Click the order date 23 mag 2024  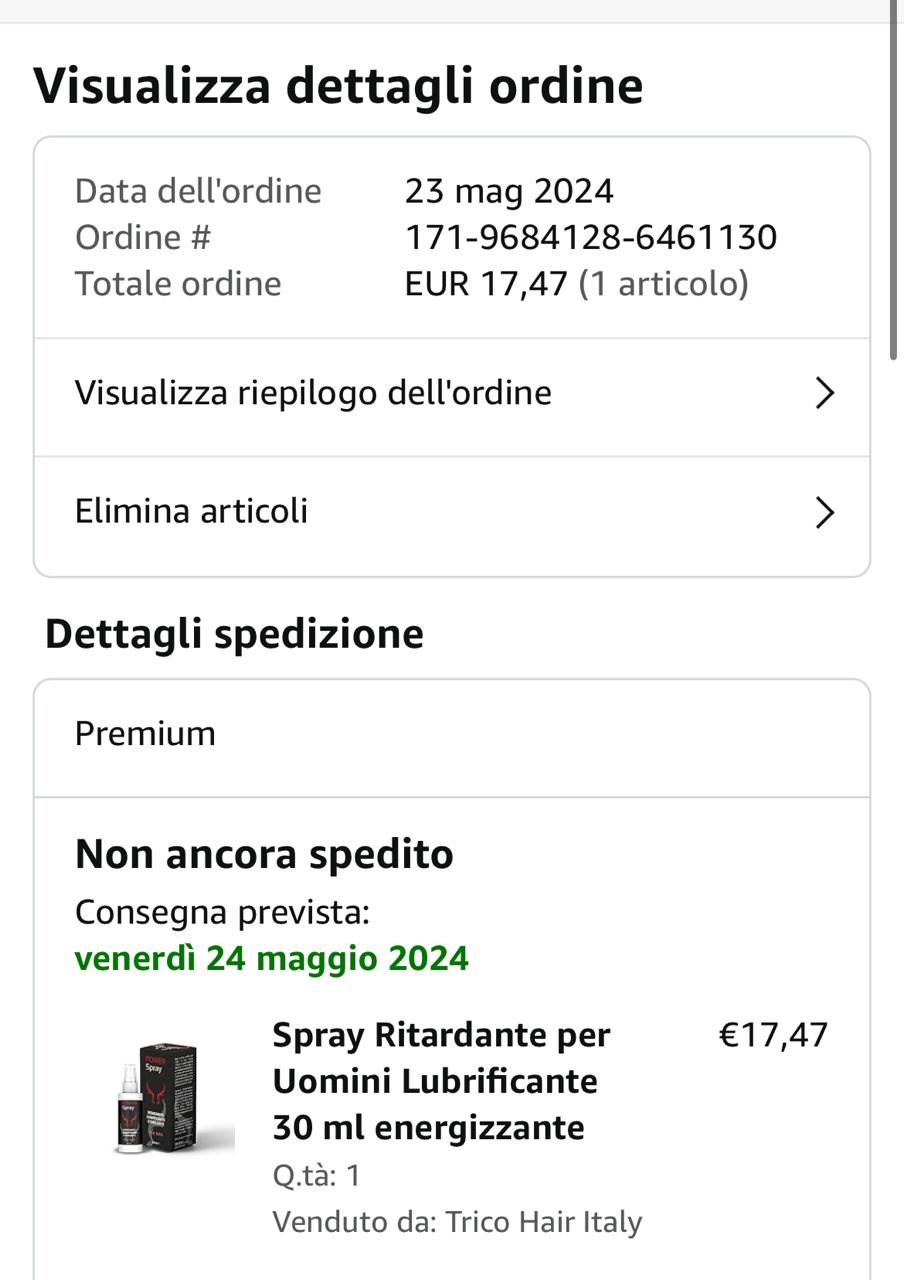[509, 191]
